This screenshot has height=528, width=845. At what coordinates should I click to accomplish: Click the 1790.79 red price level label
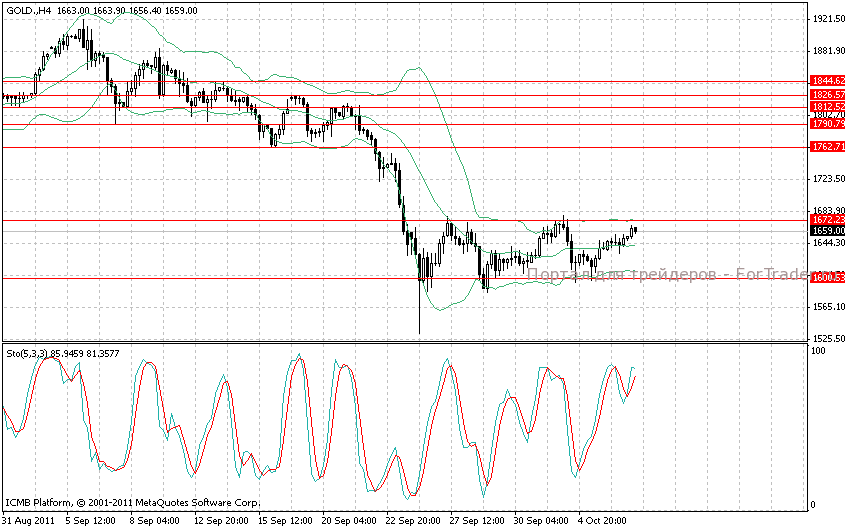(x=828, y=124)
